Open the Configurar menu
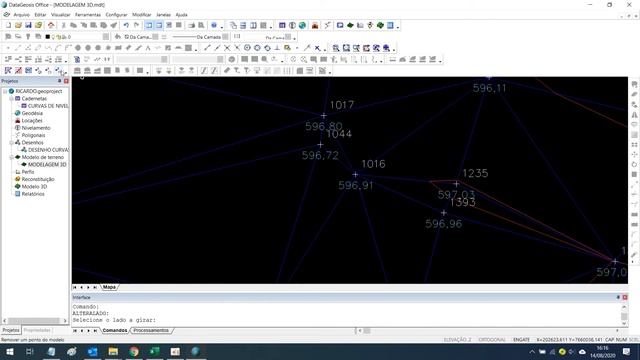This screenshot has width=640, height=360. pos(116,15)
